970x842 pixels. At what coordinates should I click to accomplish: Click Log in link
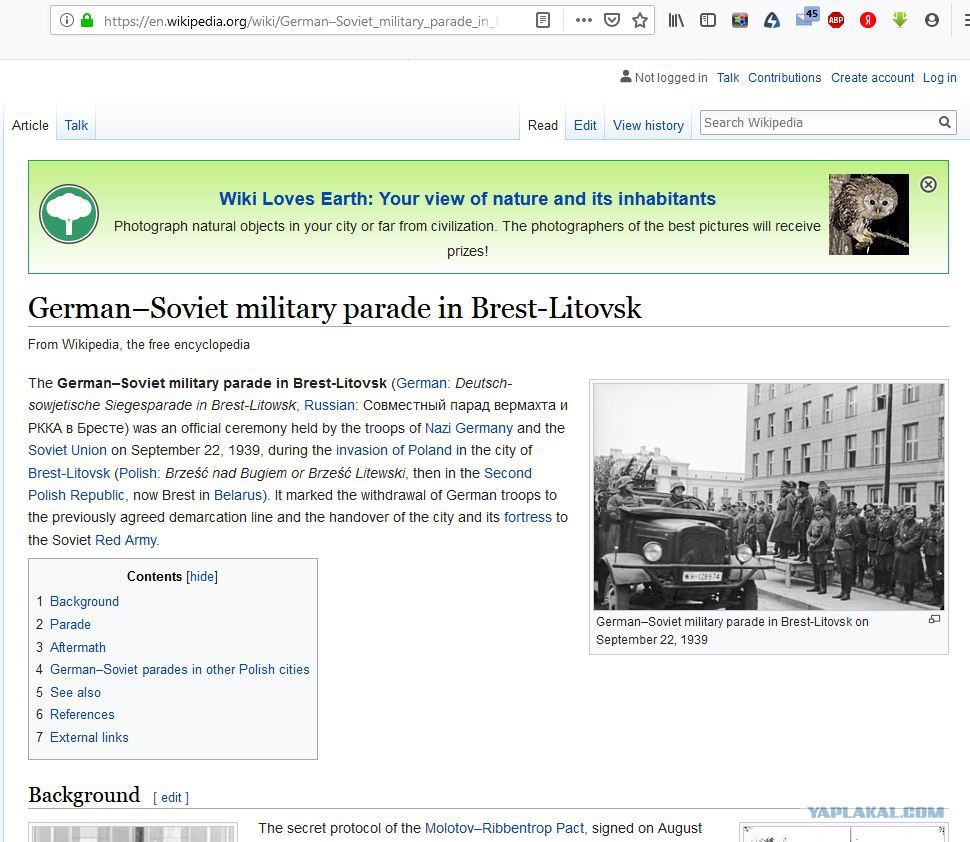(x=939, y=77)
